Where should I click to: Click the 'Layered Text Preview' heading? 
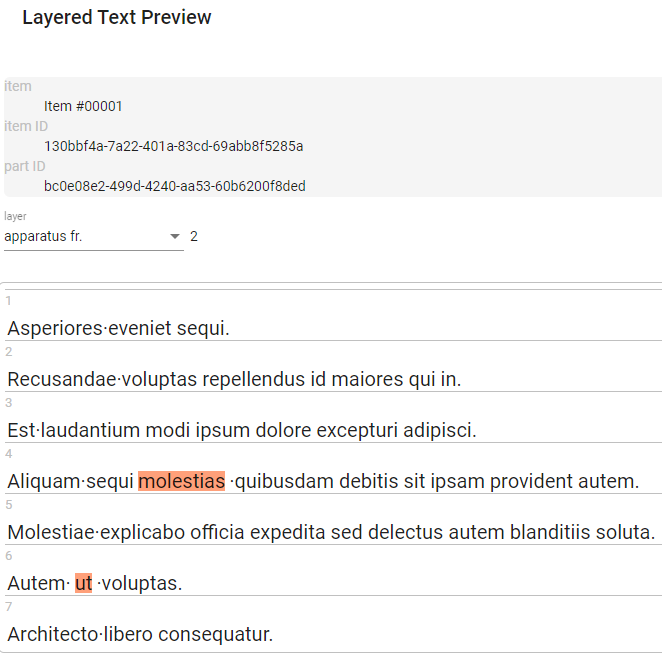(x=117, y=17)
